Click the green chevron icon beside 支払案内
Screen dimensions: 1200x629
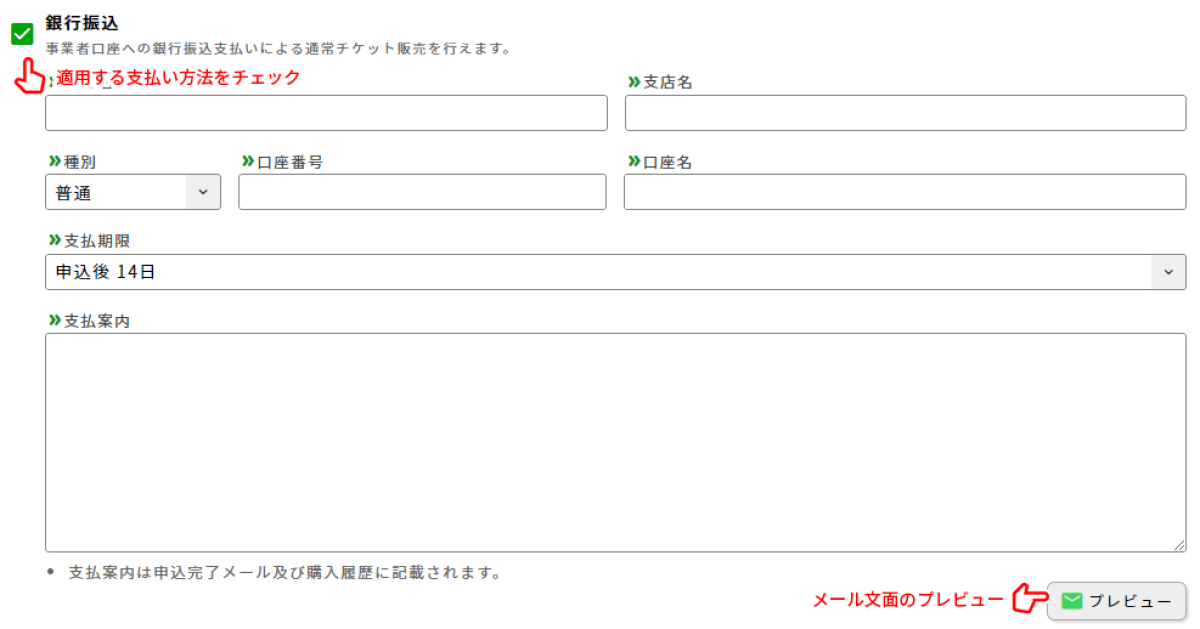55,321
